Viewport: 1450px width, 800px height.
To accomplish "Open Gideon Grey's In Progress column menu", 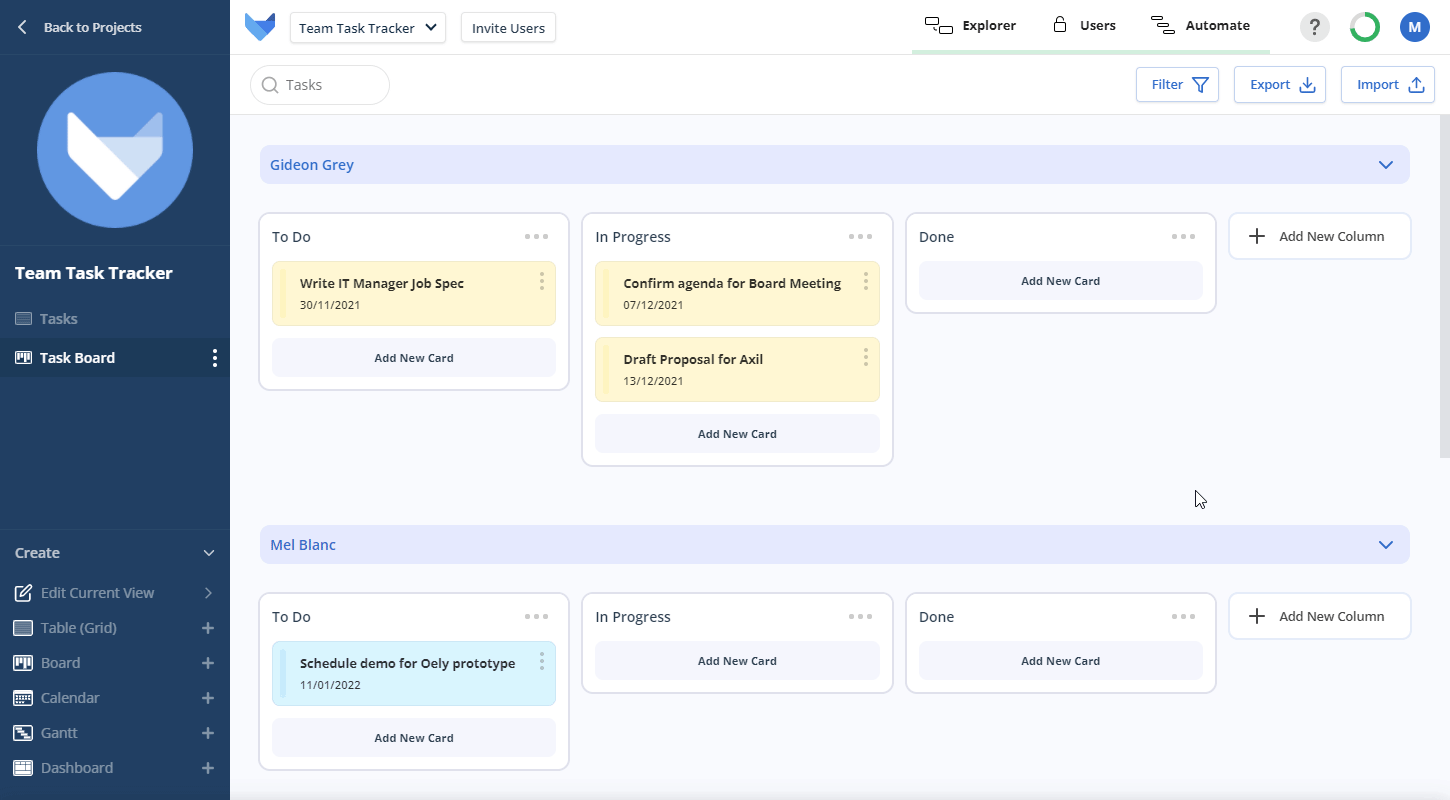I will (860, 237).
